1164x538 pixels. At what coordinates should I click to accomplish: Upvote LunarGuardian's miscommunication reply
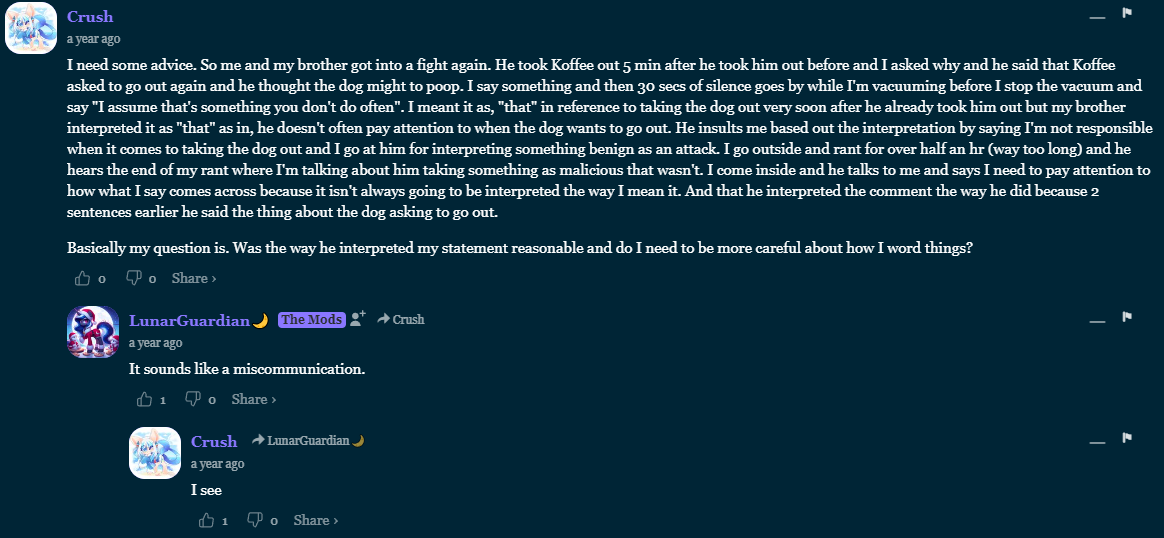[x=144, y=399]
